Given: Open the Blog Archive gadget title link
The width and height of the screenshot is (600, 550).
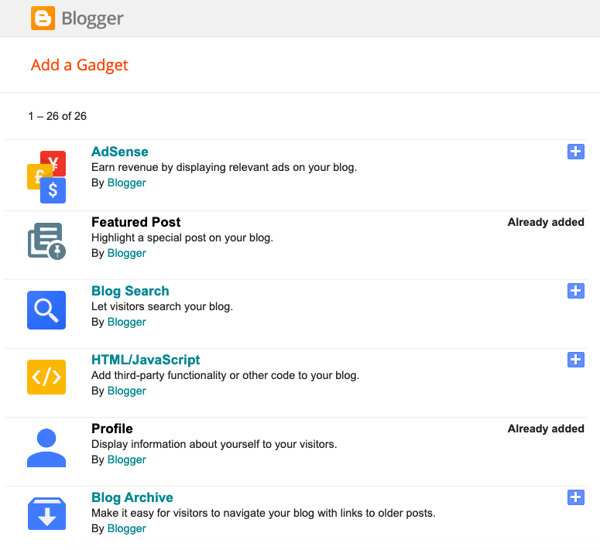Looking at the screenshot, I should click(x=132, y=498).
